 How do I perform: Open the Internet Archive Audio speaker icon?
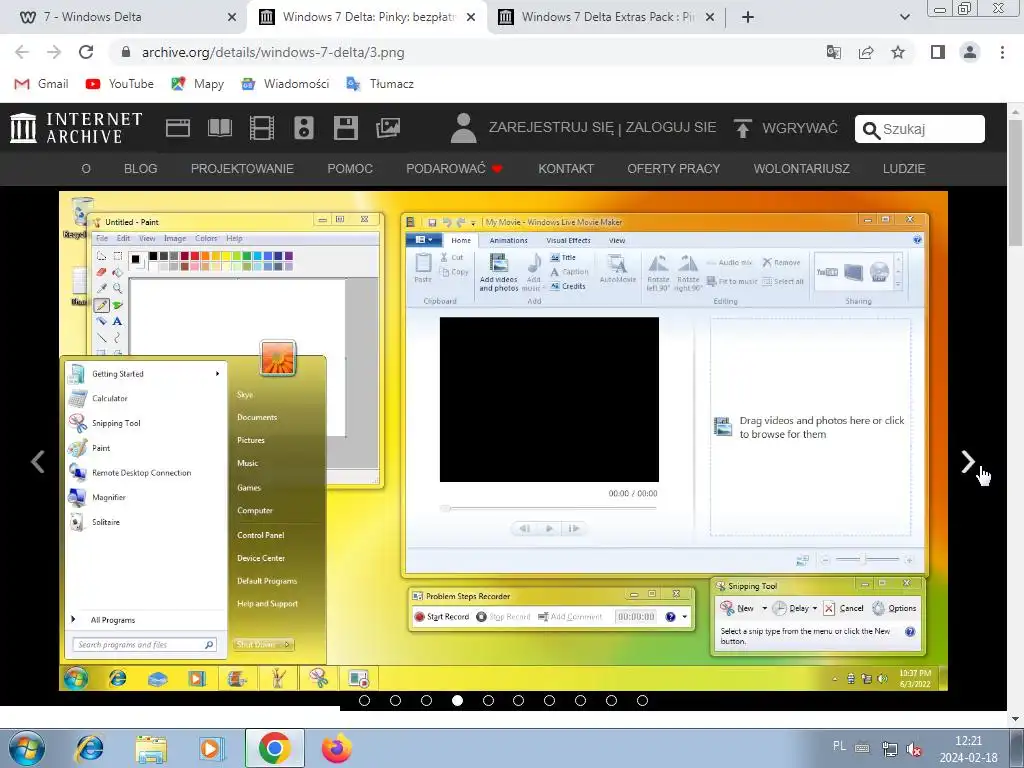304,128
